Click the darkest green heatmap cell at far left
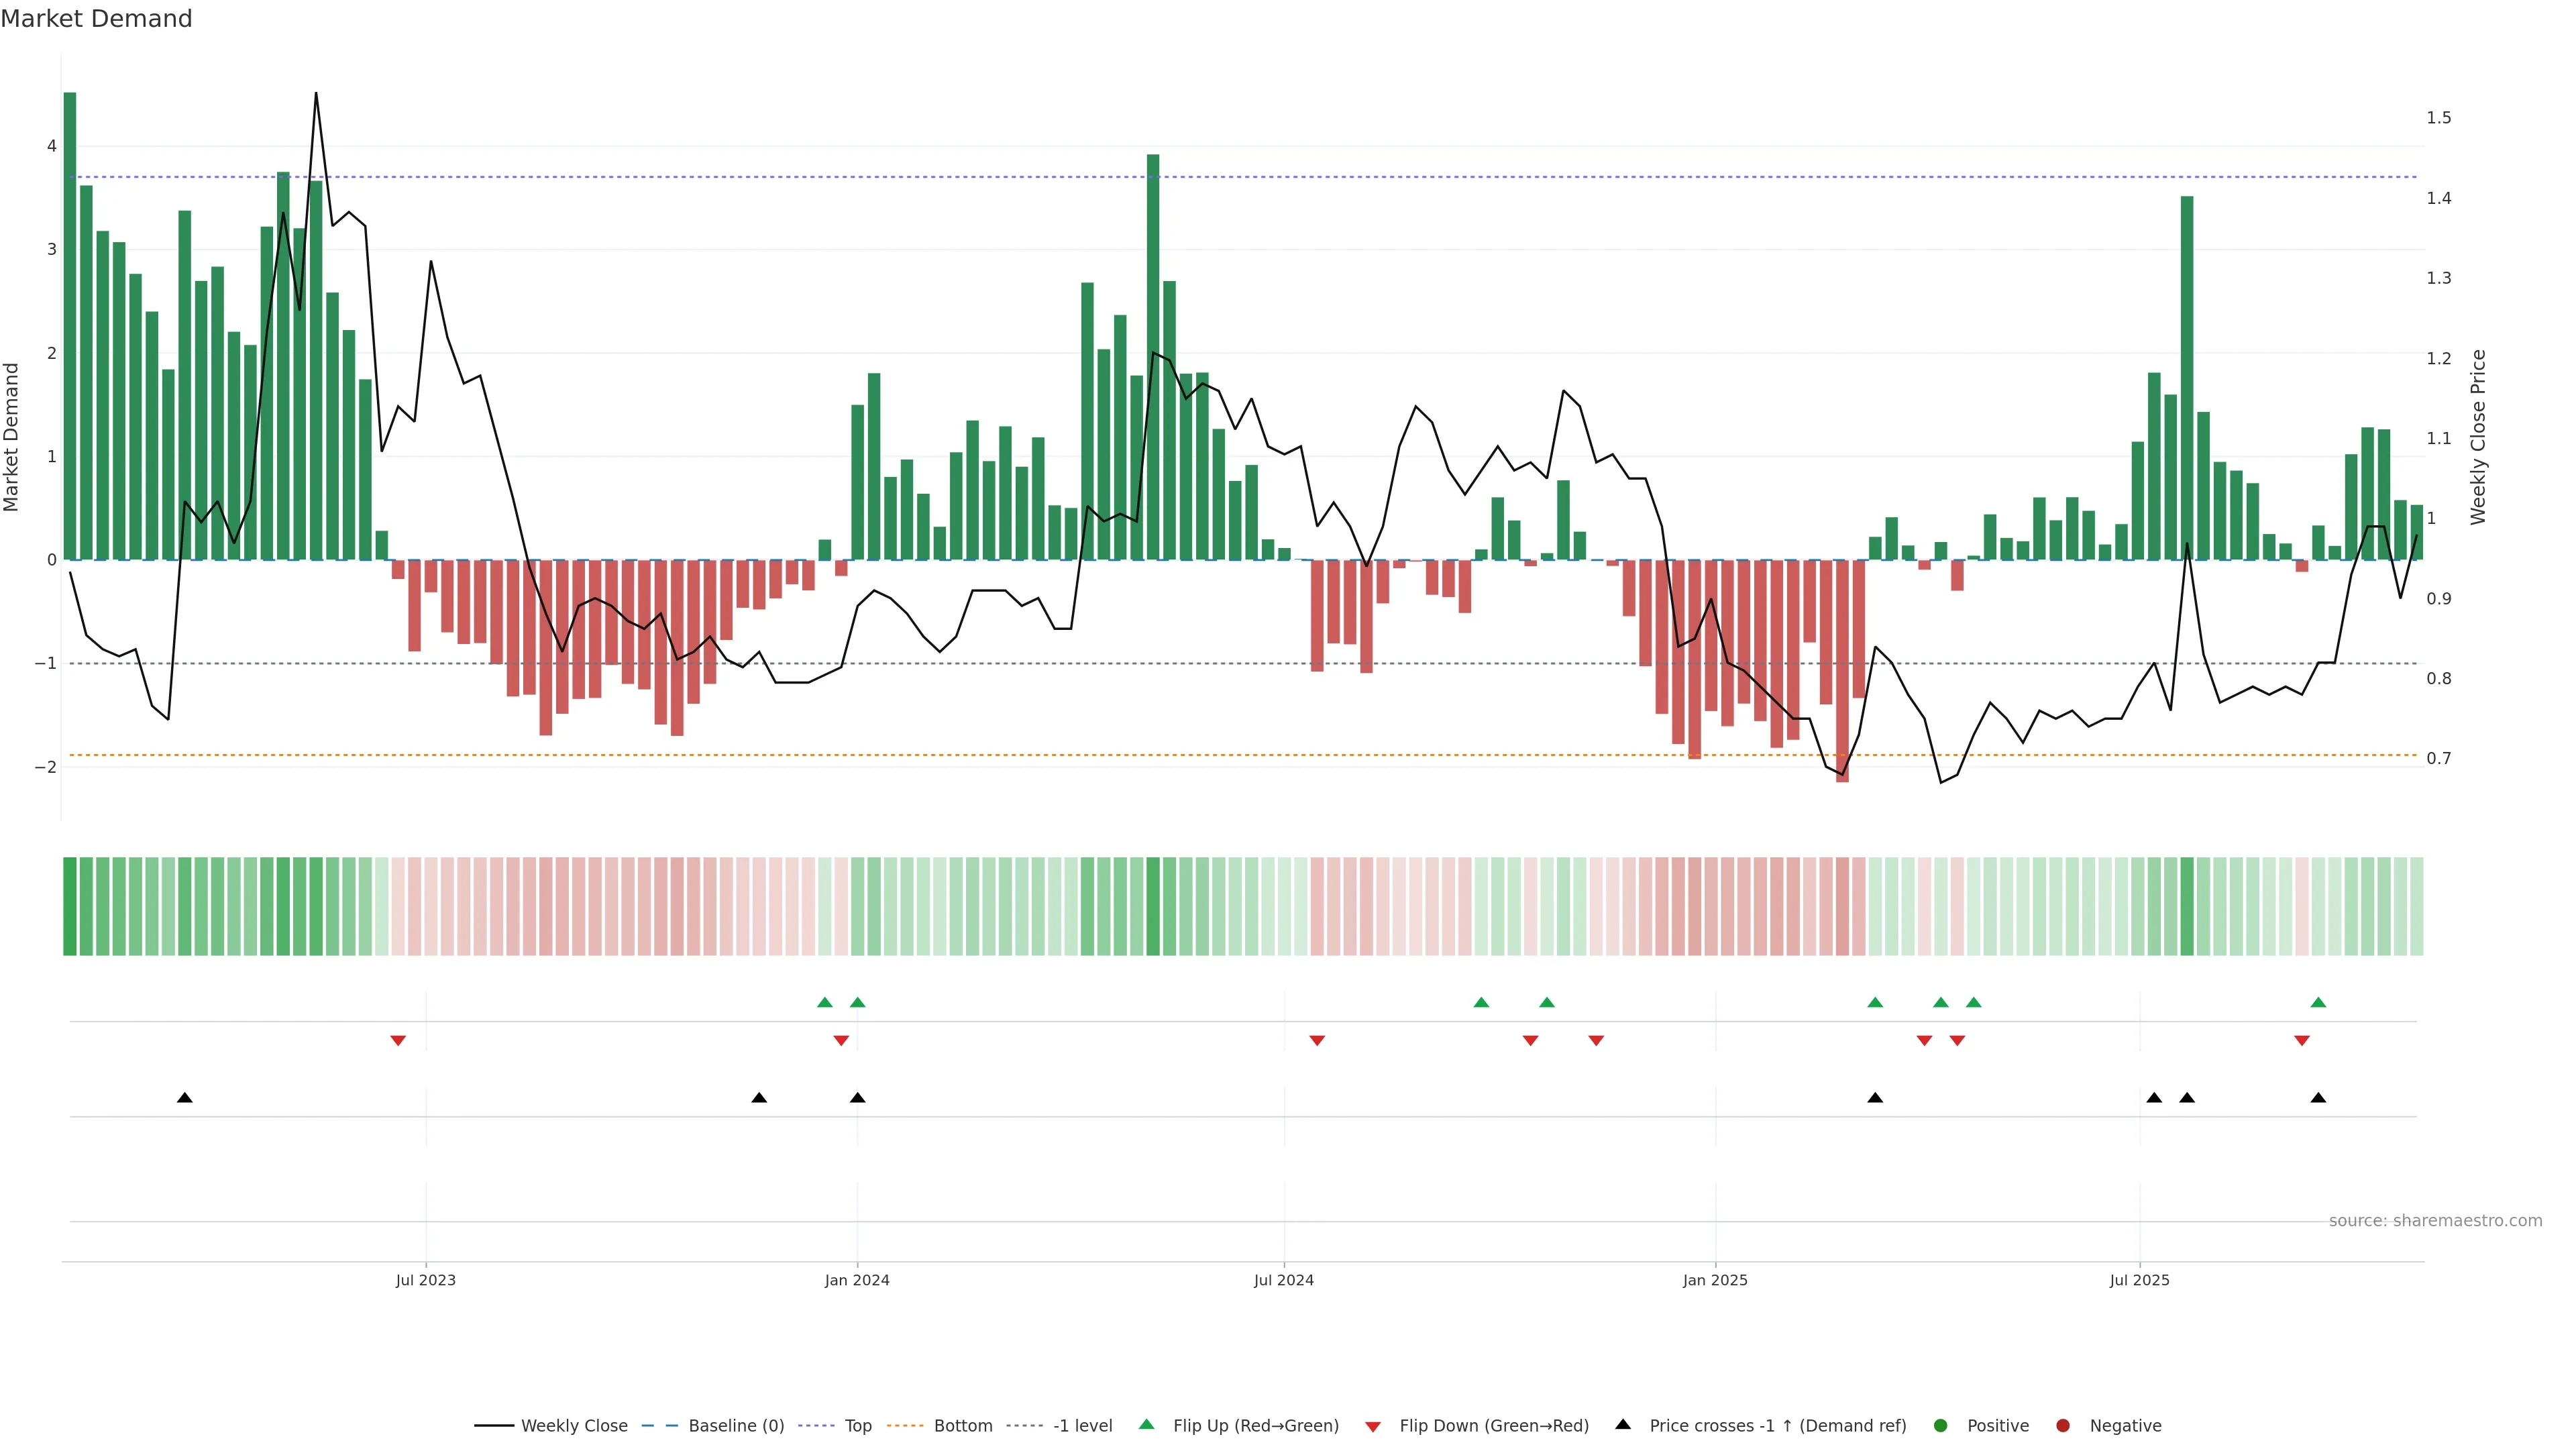Image resolution: width=2576 pixels, height=1449 pixels. pos(70,906)
